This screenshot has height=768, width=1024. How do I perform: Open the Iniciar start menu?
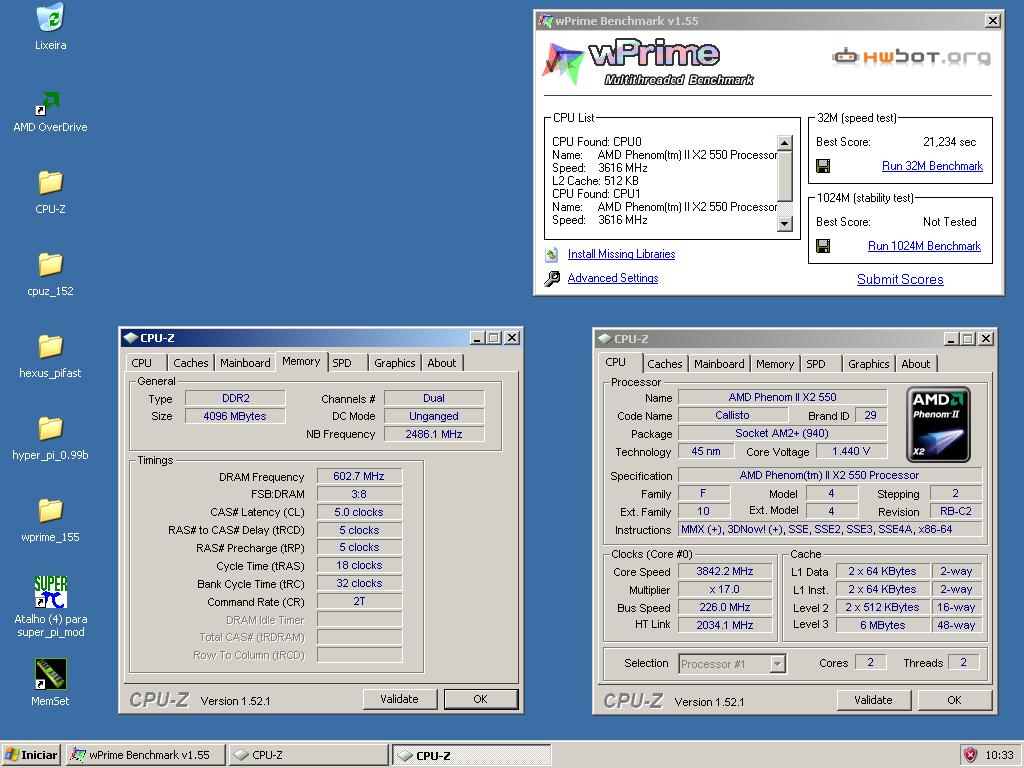pos(31,755)
